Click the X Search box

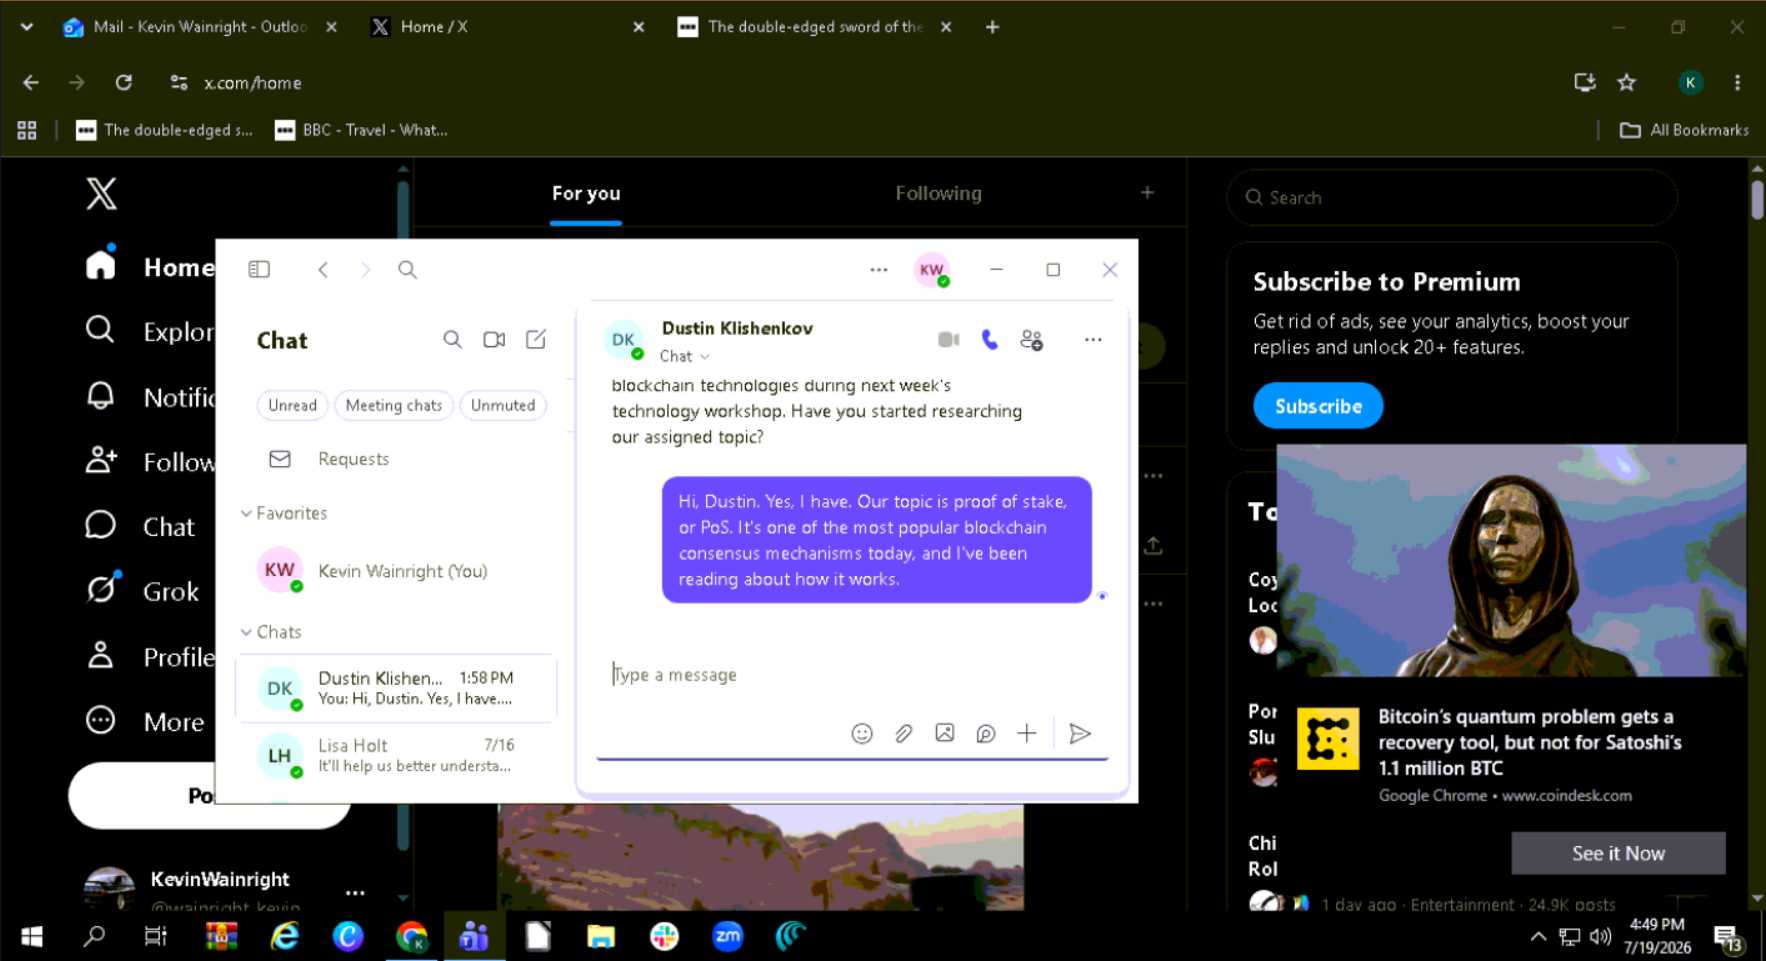pos(1452,198)
